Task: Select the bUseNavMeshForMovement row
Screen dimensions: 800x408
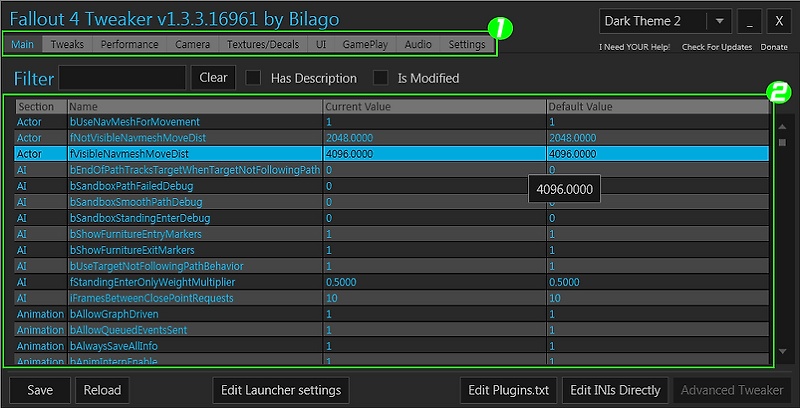Action: click(x=392, y=122)
